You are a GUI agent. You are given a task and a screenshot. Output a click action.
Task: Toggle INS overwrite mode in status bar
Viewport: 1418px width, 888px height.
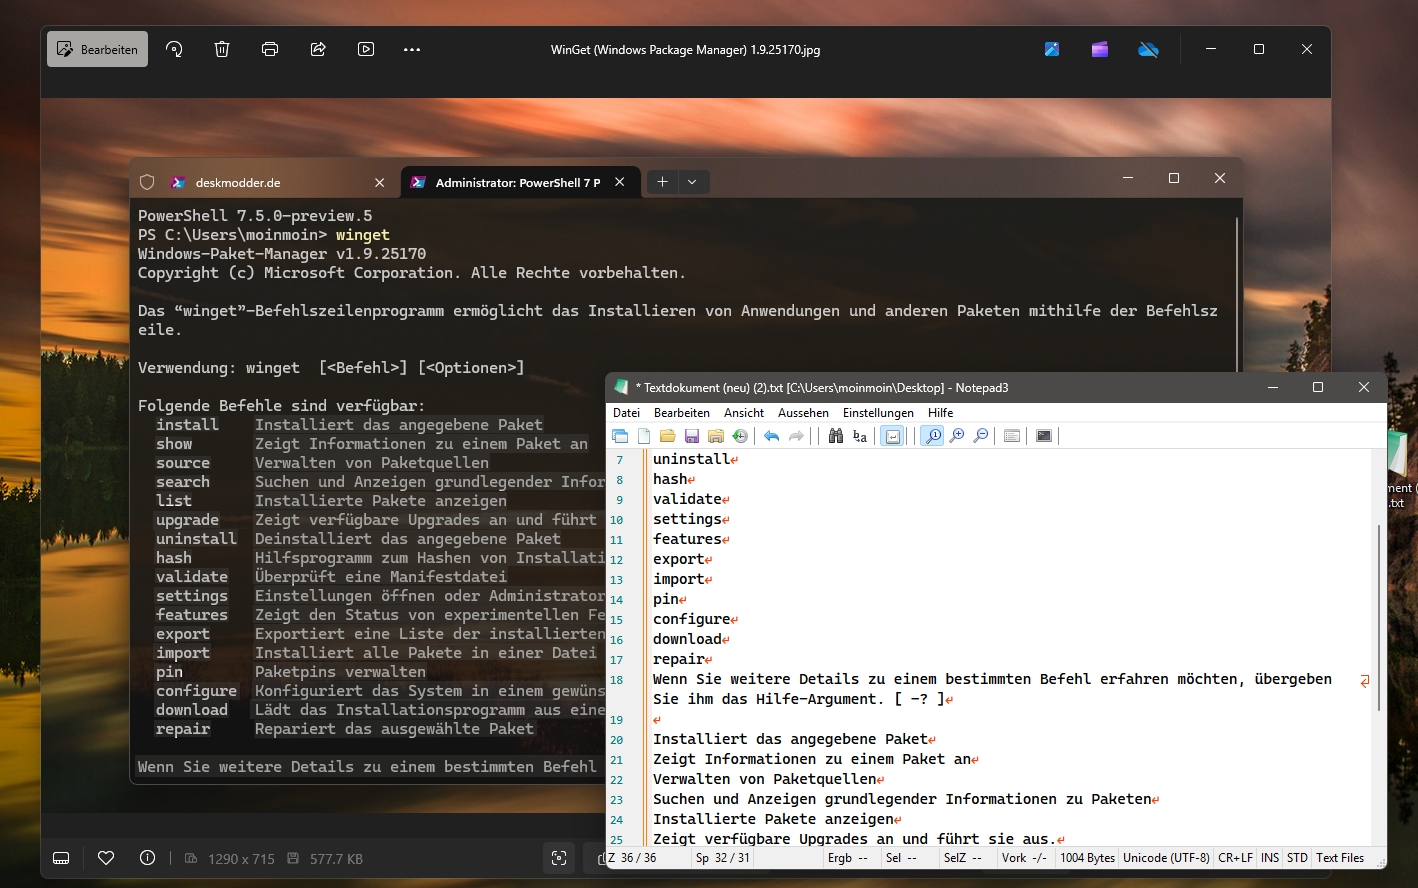coord(1270,858)
